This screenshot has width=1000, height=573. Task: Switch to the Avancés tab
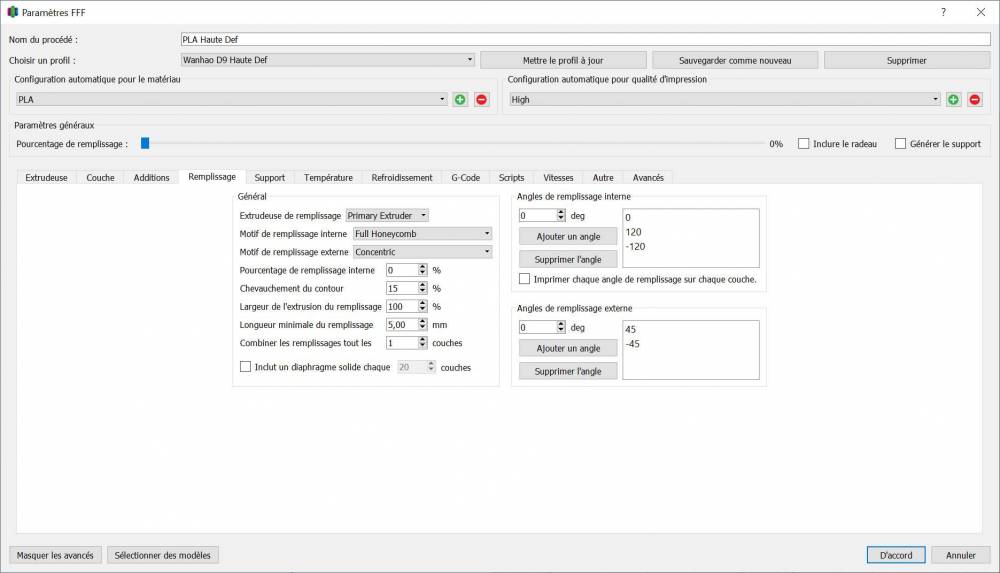click(x=648, y=177)
